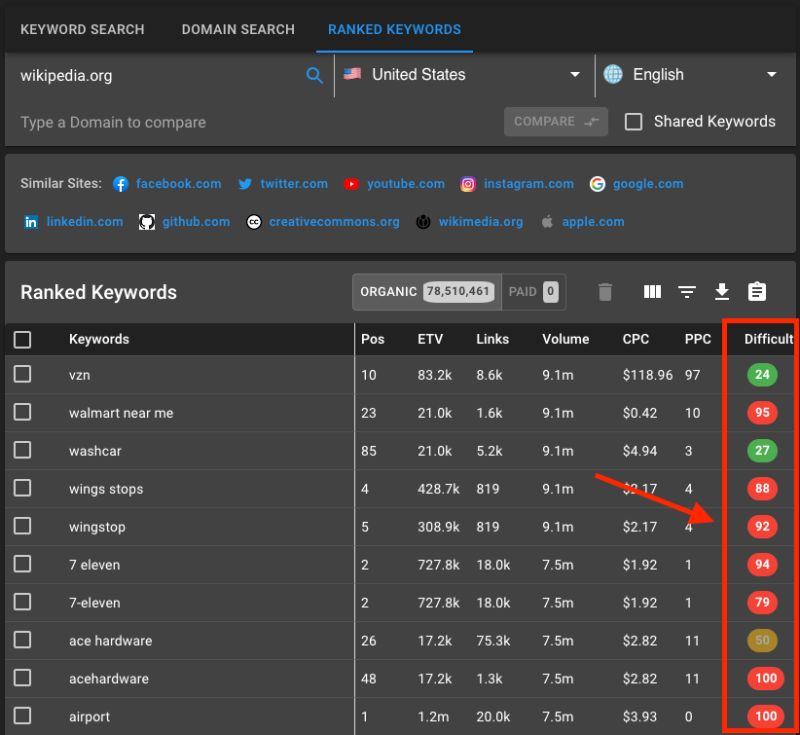Screen dimensions: 800x735
Task: Check the select-all checkbox in table header
Action: (x=22, y=340)
